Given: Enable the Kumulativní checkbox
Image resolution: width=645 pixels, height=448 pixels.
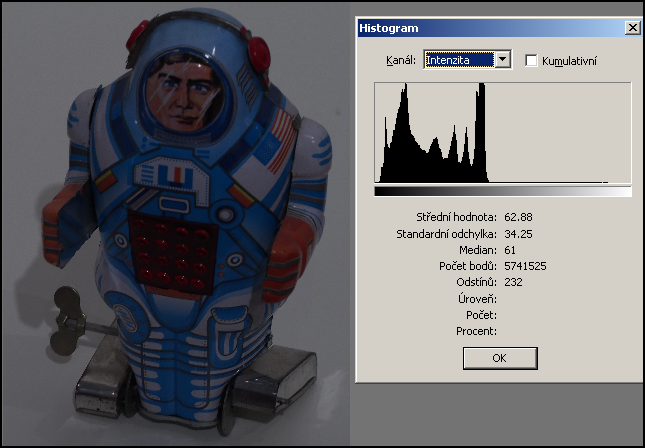Looking at the screenshot, I should pos(531,61).
